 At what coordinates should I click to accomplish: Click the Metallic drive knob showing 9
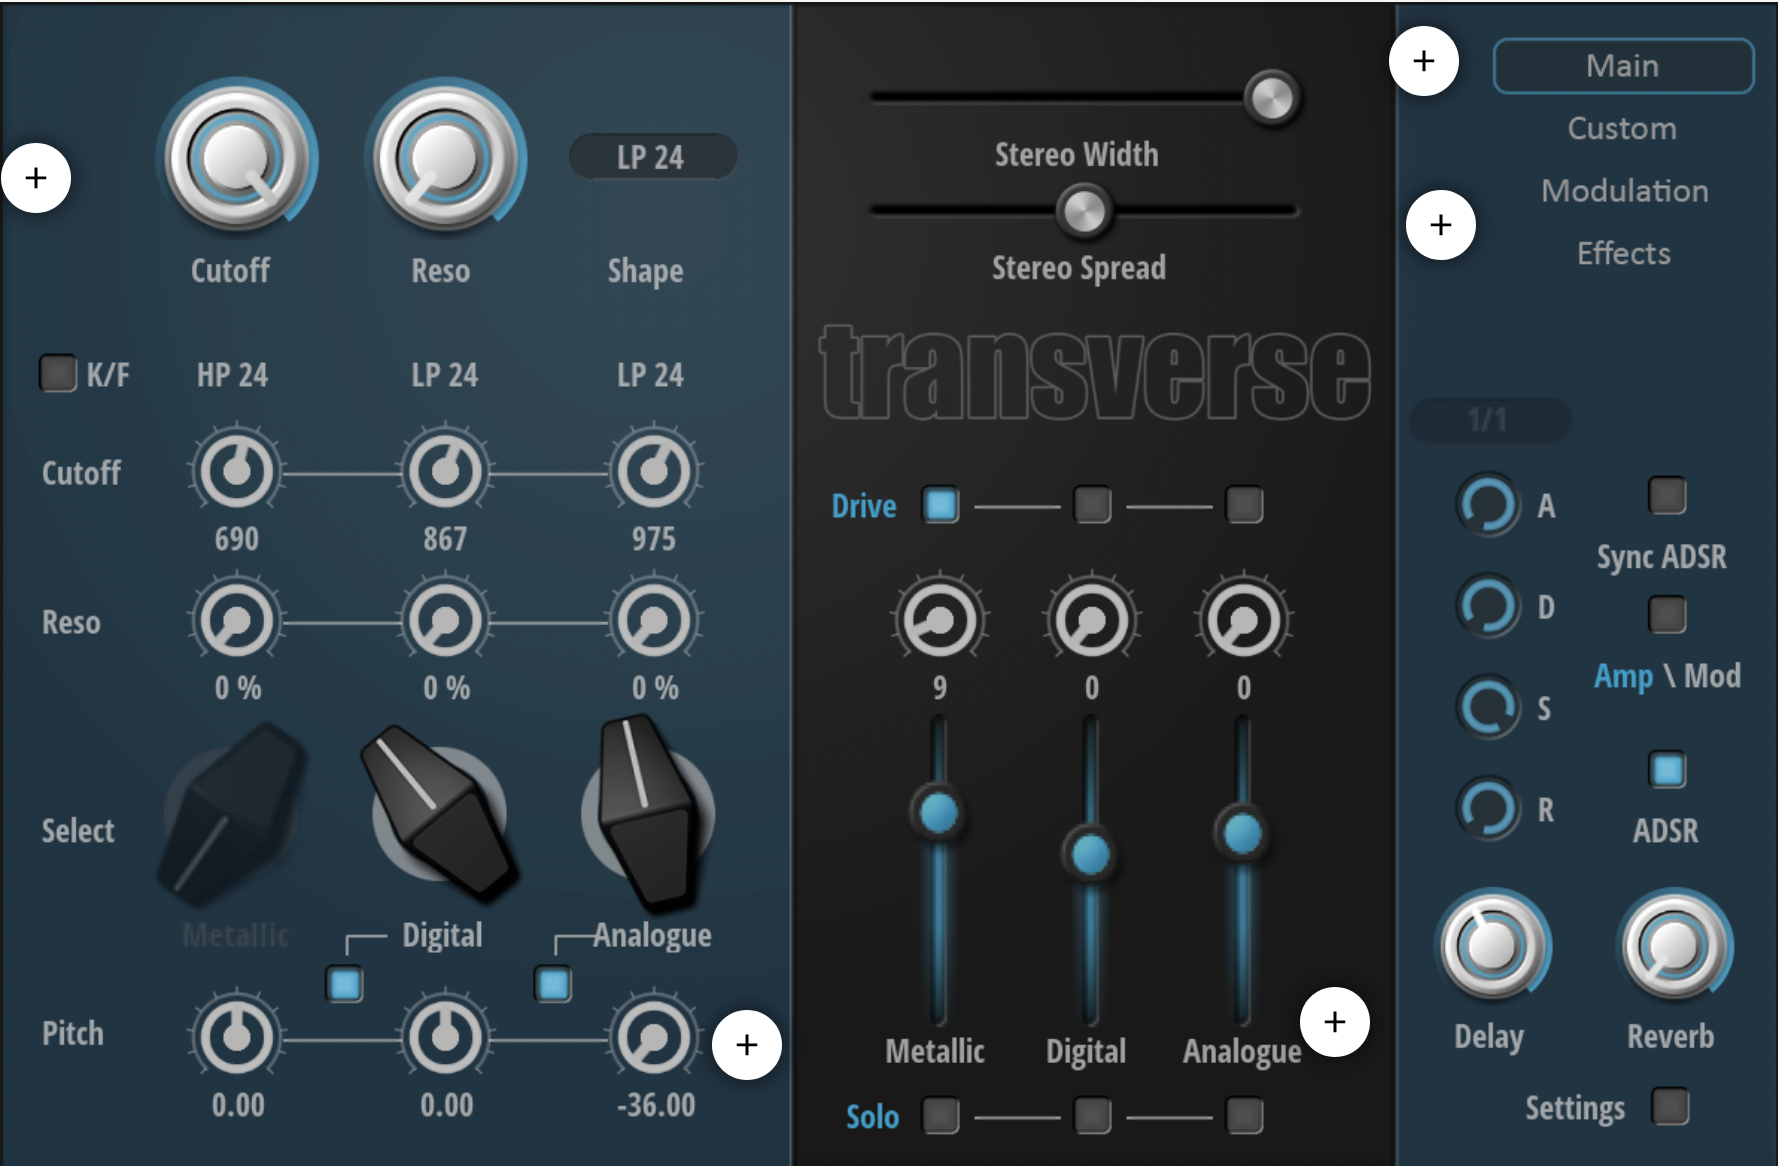tap(940, 621)
